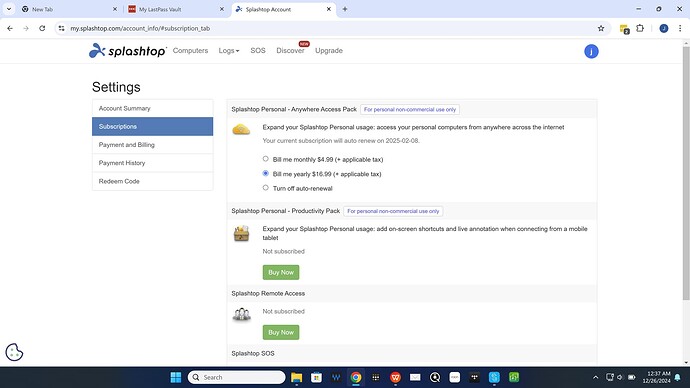The height and width of the screenshot is (388, 690).
Task: Open the Upgrade page
Action: pos(329,51)
